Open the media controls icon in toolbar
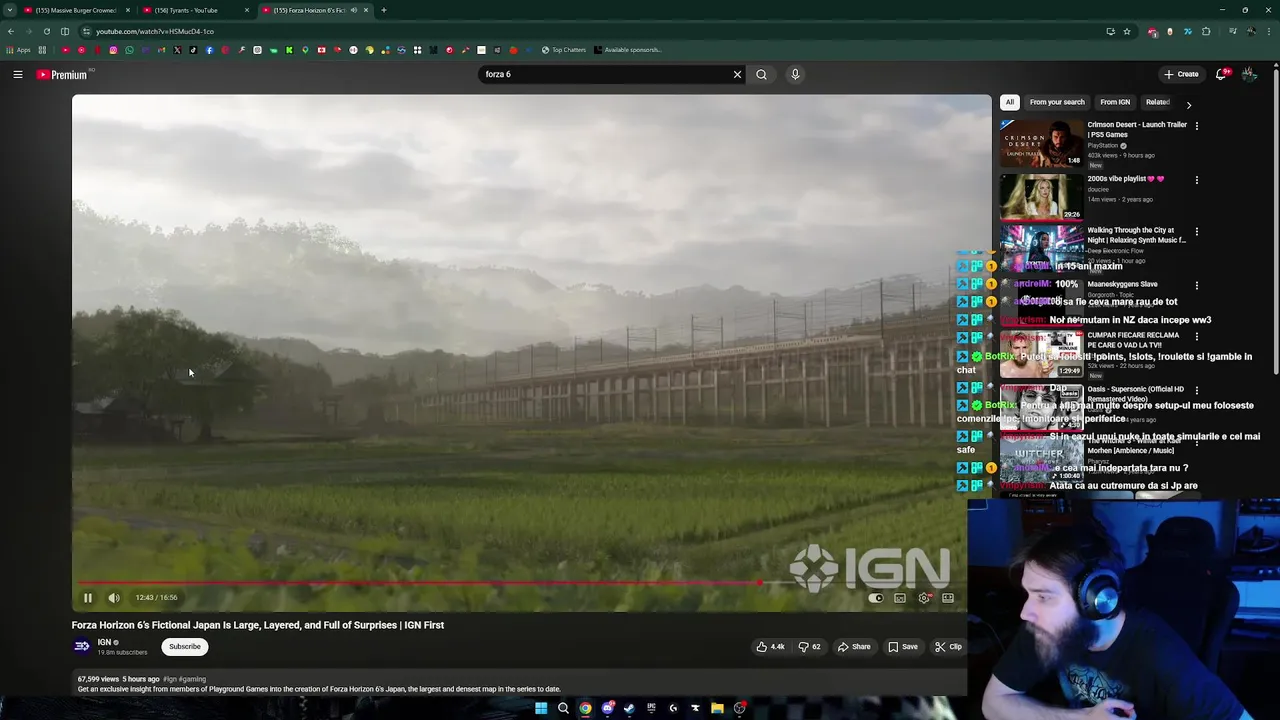This screenshot has height=720, width=1280. tap(1233, 31)
